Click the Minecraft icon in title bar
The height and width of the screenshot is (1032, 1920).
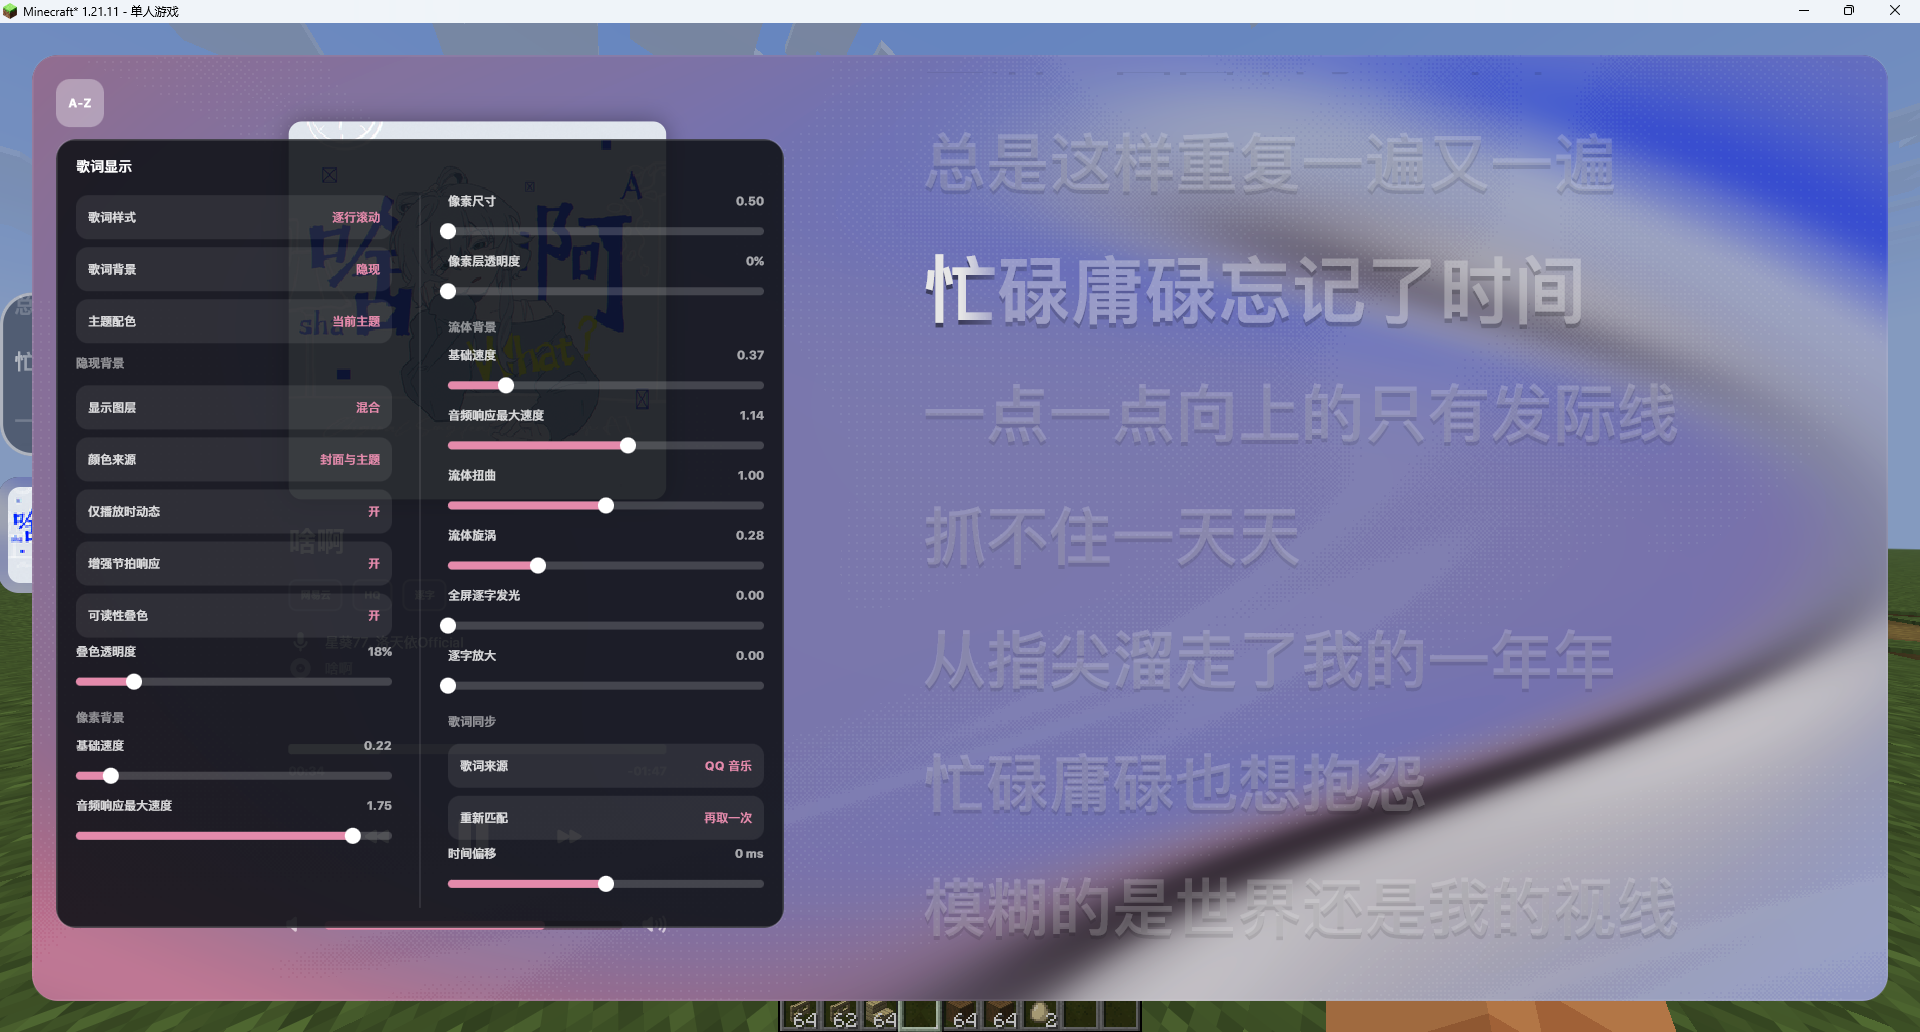coord(10,11)
